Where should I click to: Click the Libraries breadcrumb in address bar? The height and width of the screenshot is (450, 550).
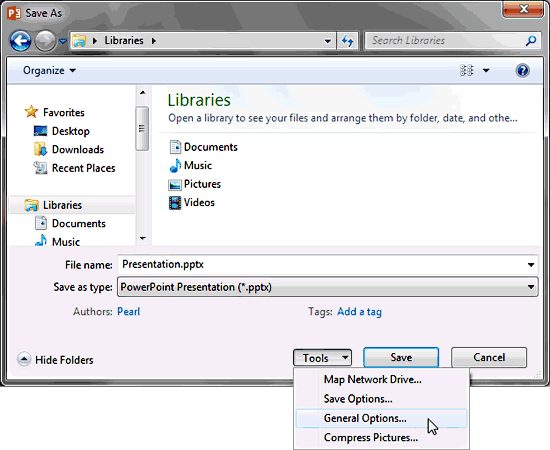pyautogui.click(x=124, y=41)
